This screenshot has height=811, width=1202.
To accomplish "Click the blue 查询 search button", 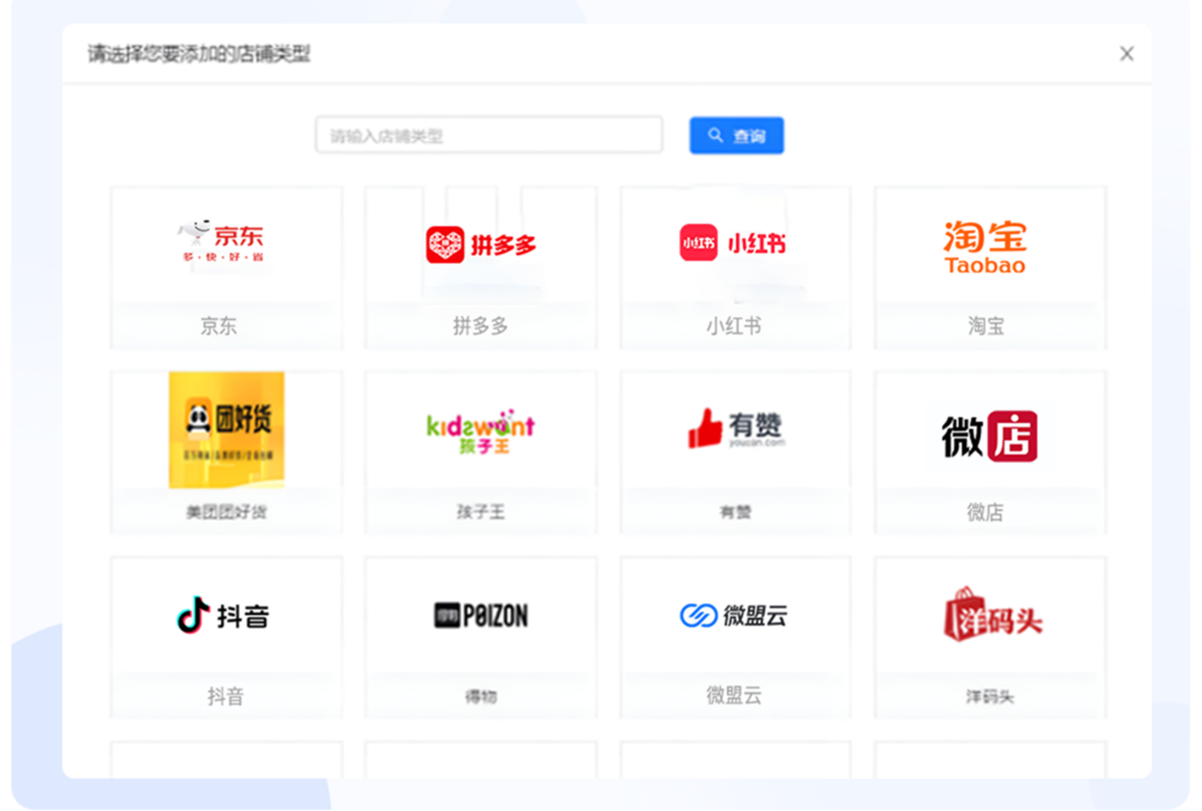I will click(x=736, y=136).
